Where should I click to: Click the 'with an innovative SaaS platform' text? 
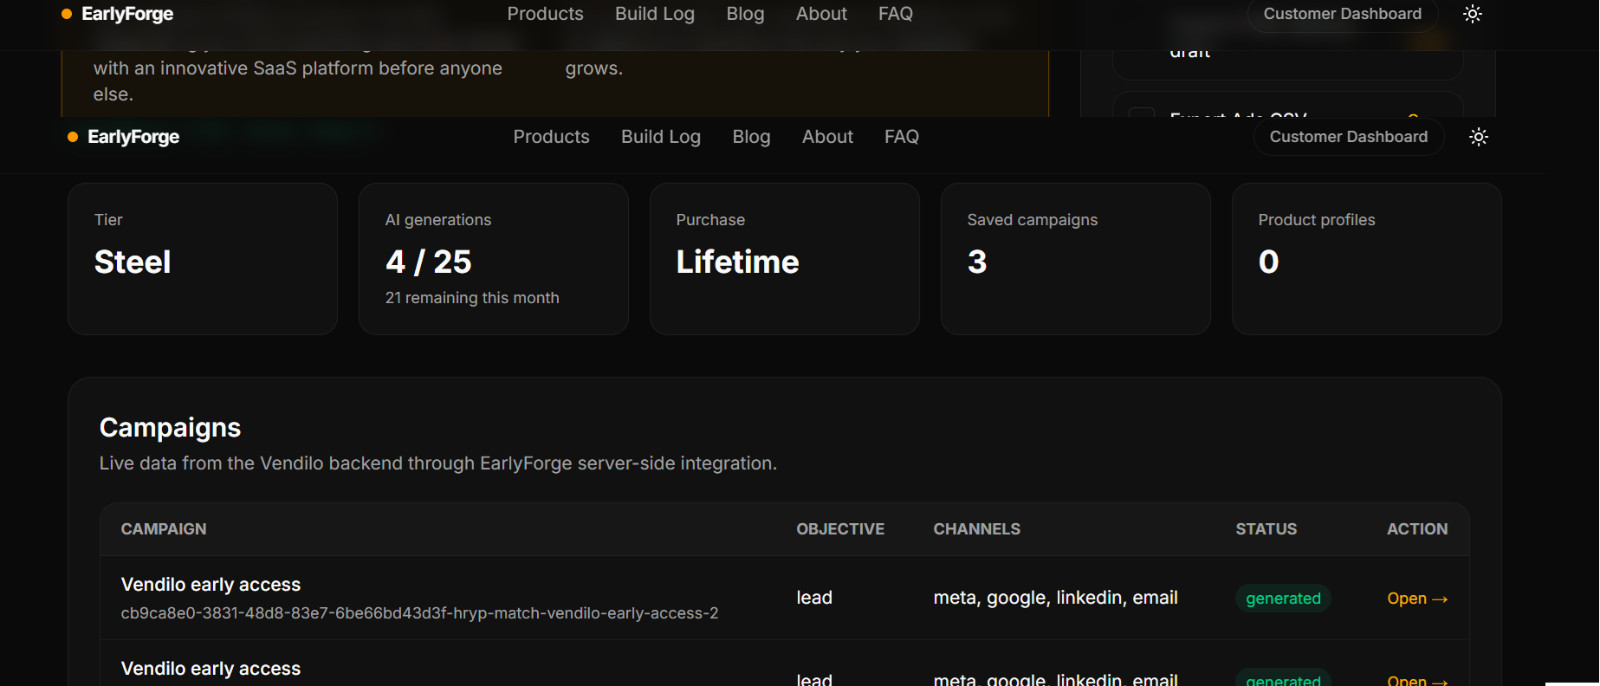point(298,69)
